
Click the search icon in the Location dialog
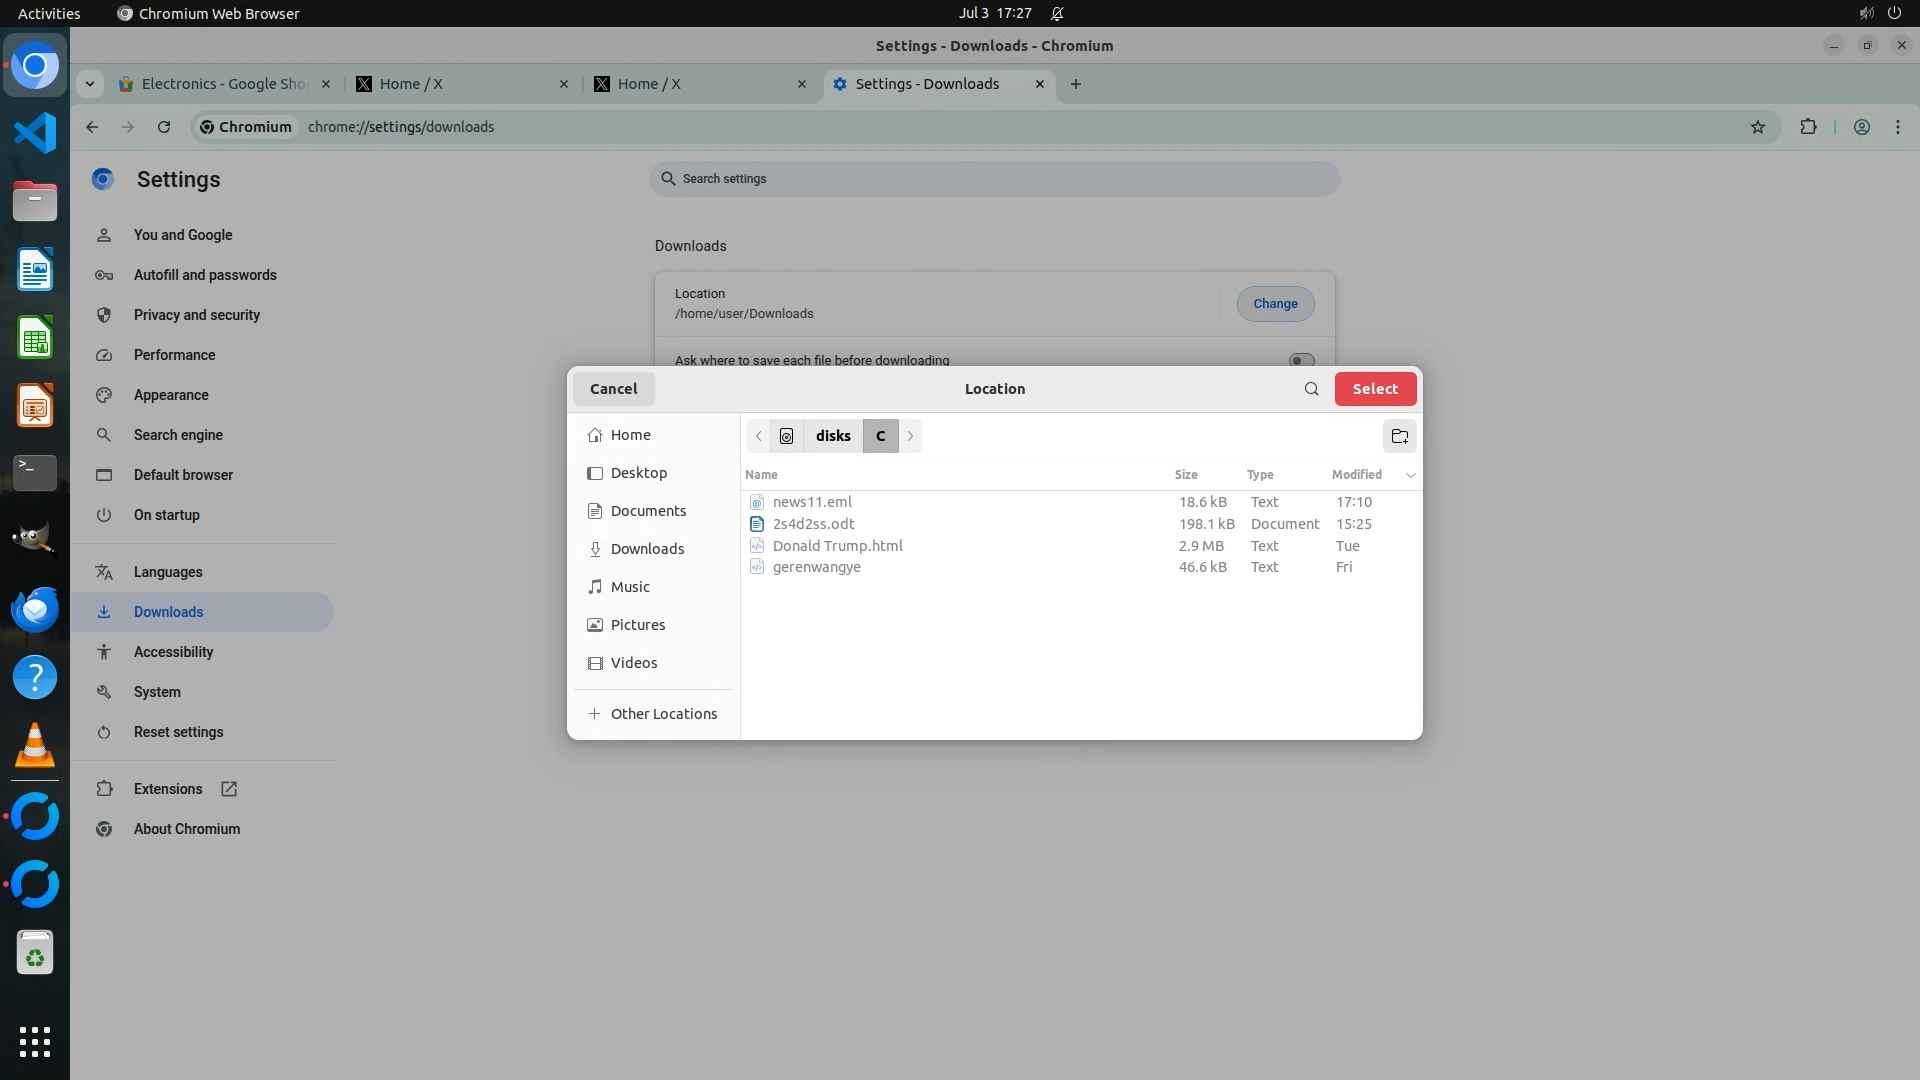click(1311, 389)
